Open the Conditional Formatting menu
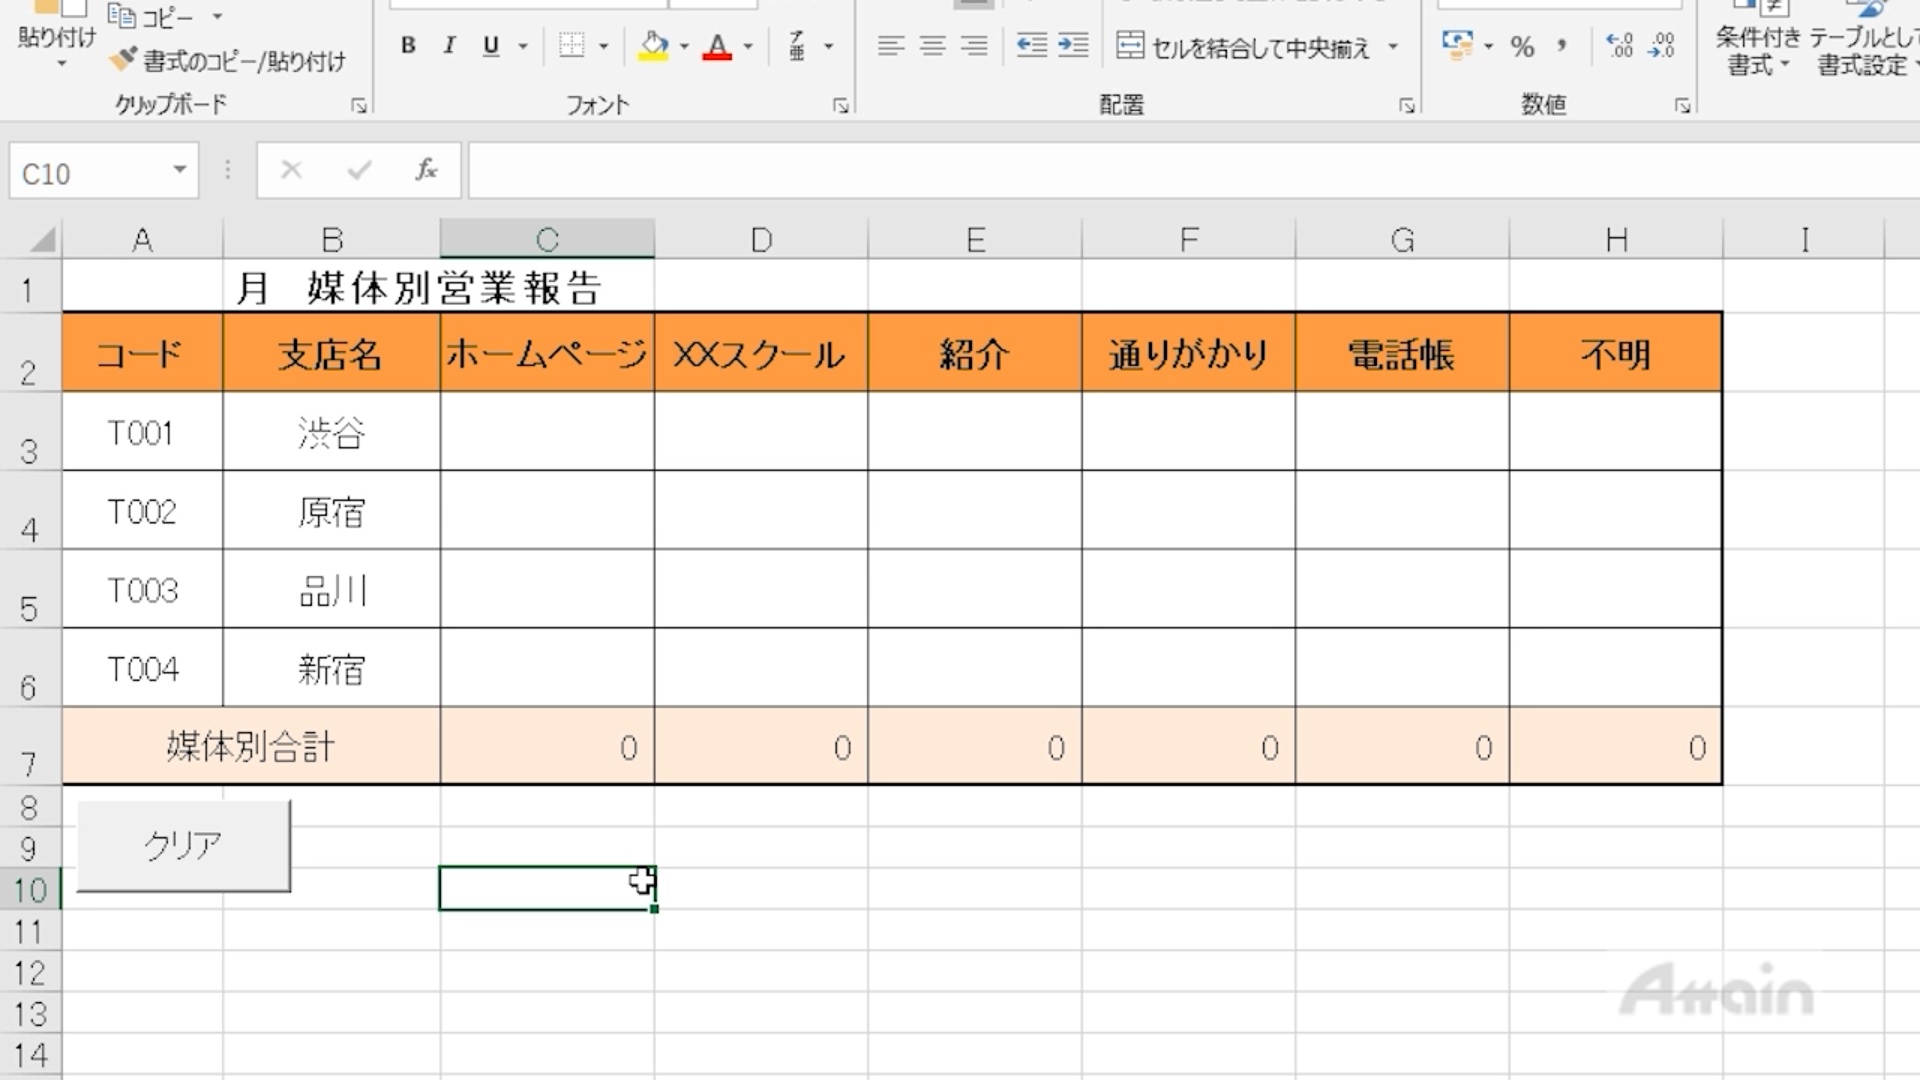The height and width of the screenshot is (1080, 1920). click(1757, 50)
